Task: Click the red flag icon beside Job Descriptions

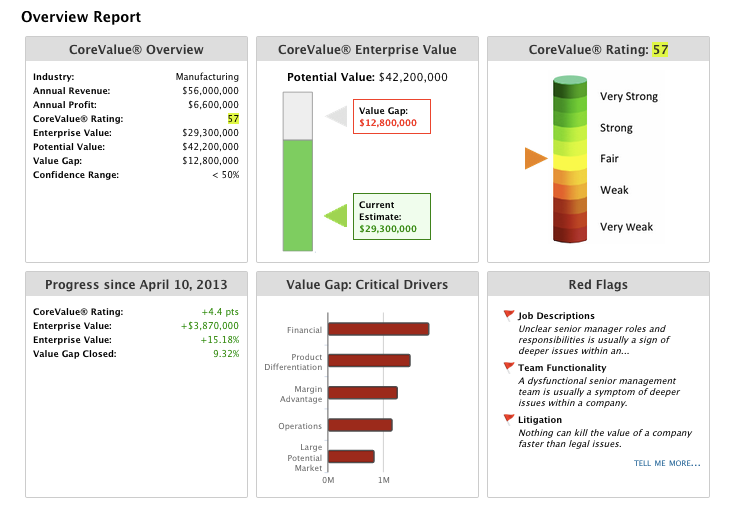Action: [509, 315]
